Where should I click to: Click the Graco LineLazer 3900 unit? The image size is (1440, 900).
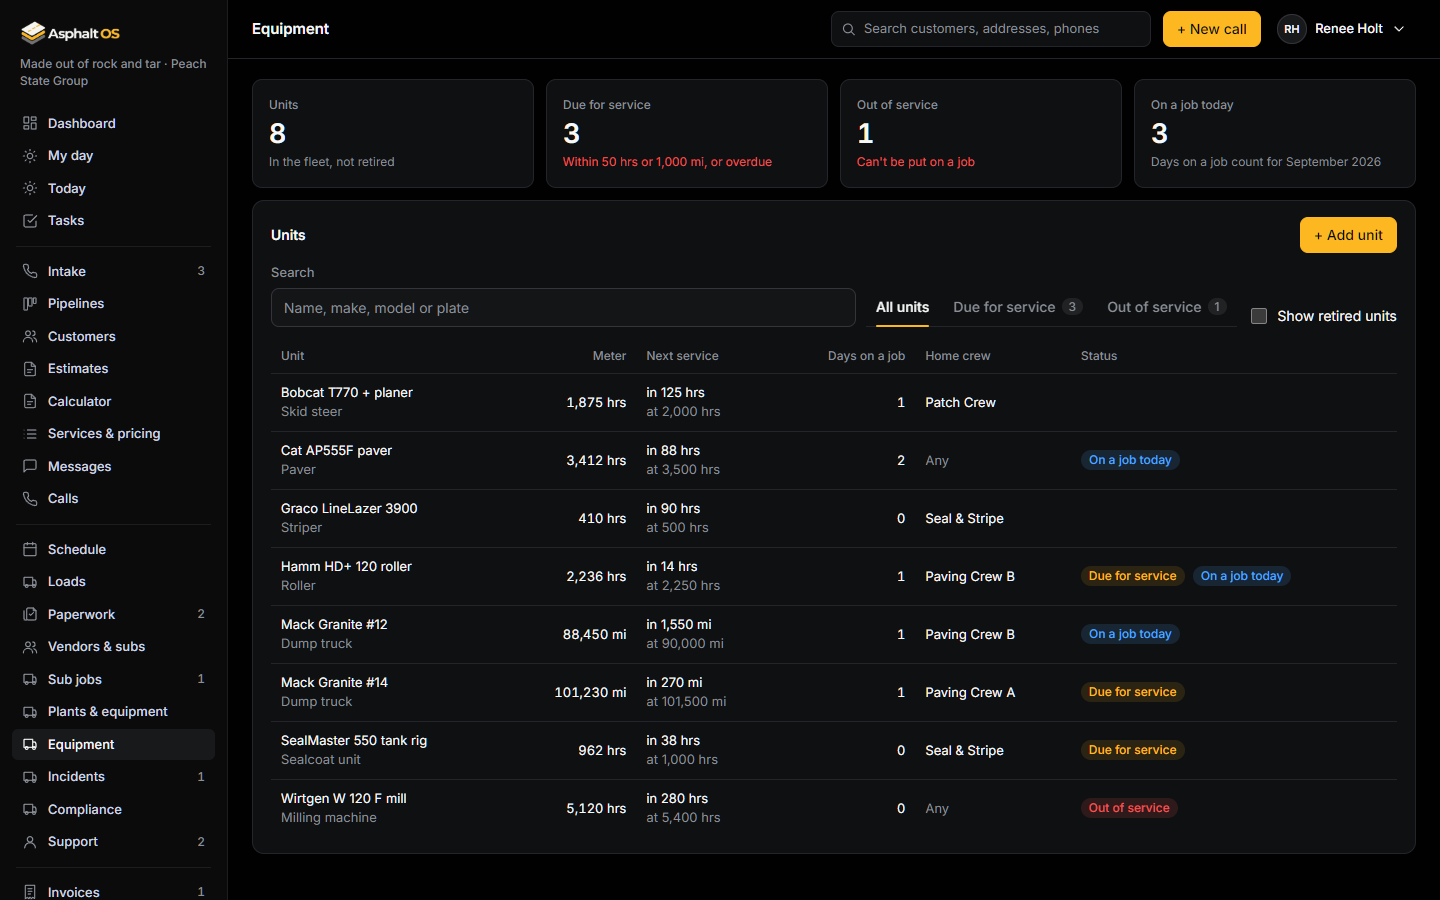(349, 509)
